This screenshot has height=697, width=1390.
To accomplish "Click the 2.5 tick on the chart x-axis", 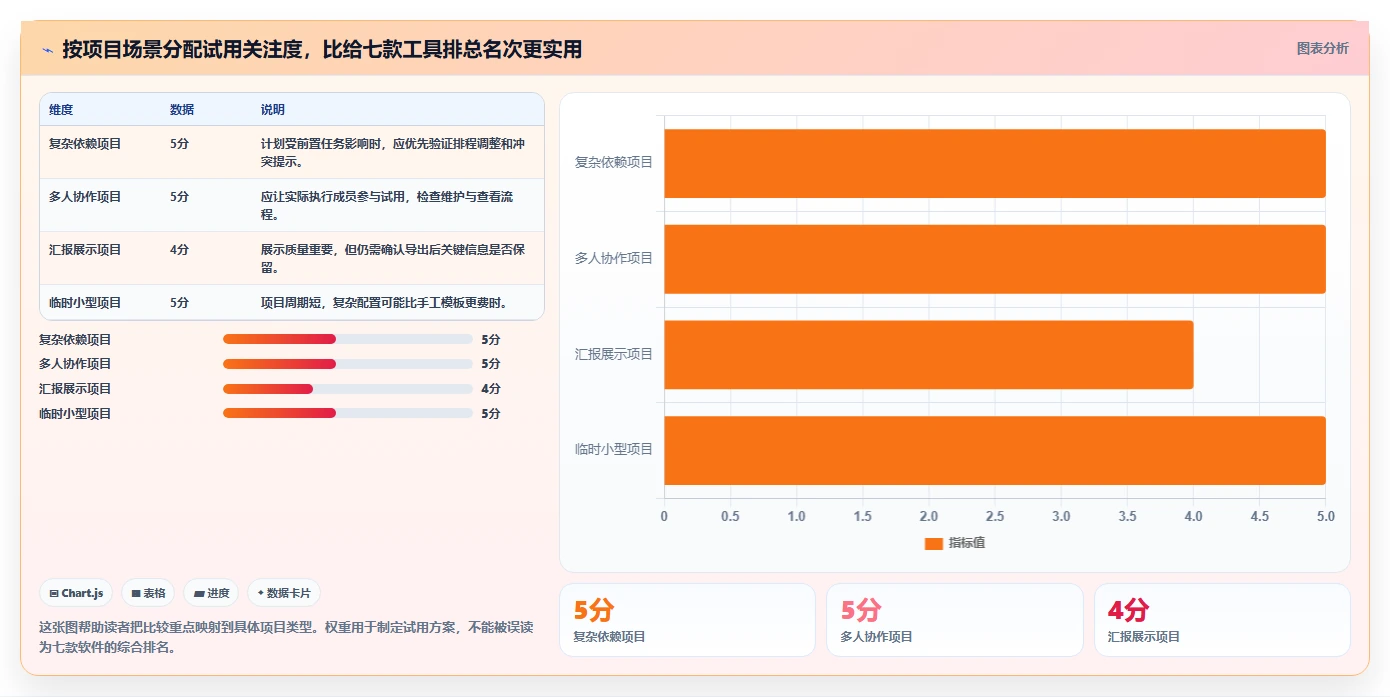I will 995,517.
